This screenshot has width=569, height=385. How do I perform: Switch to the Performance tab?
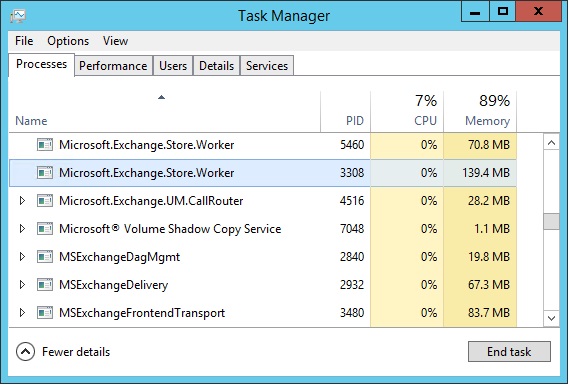tap(113, 66)
